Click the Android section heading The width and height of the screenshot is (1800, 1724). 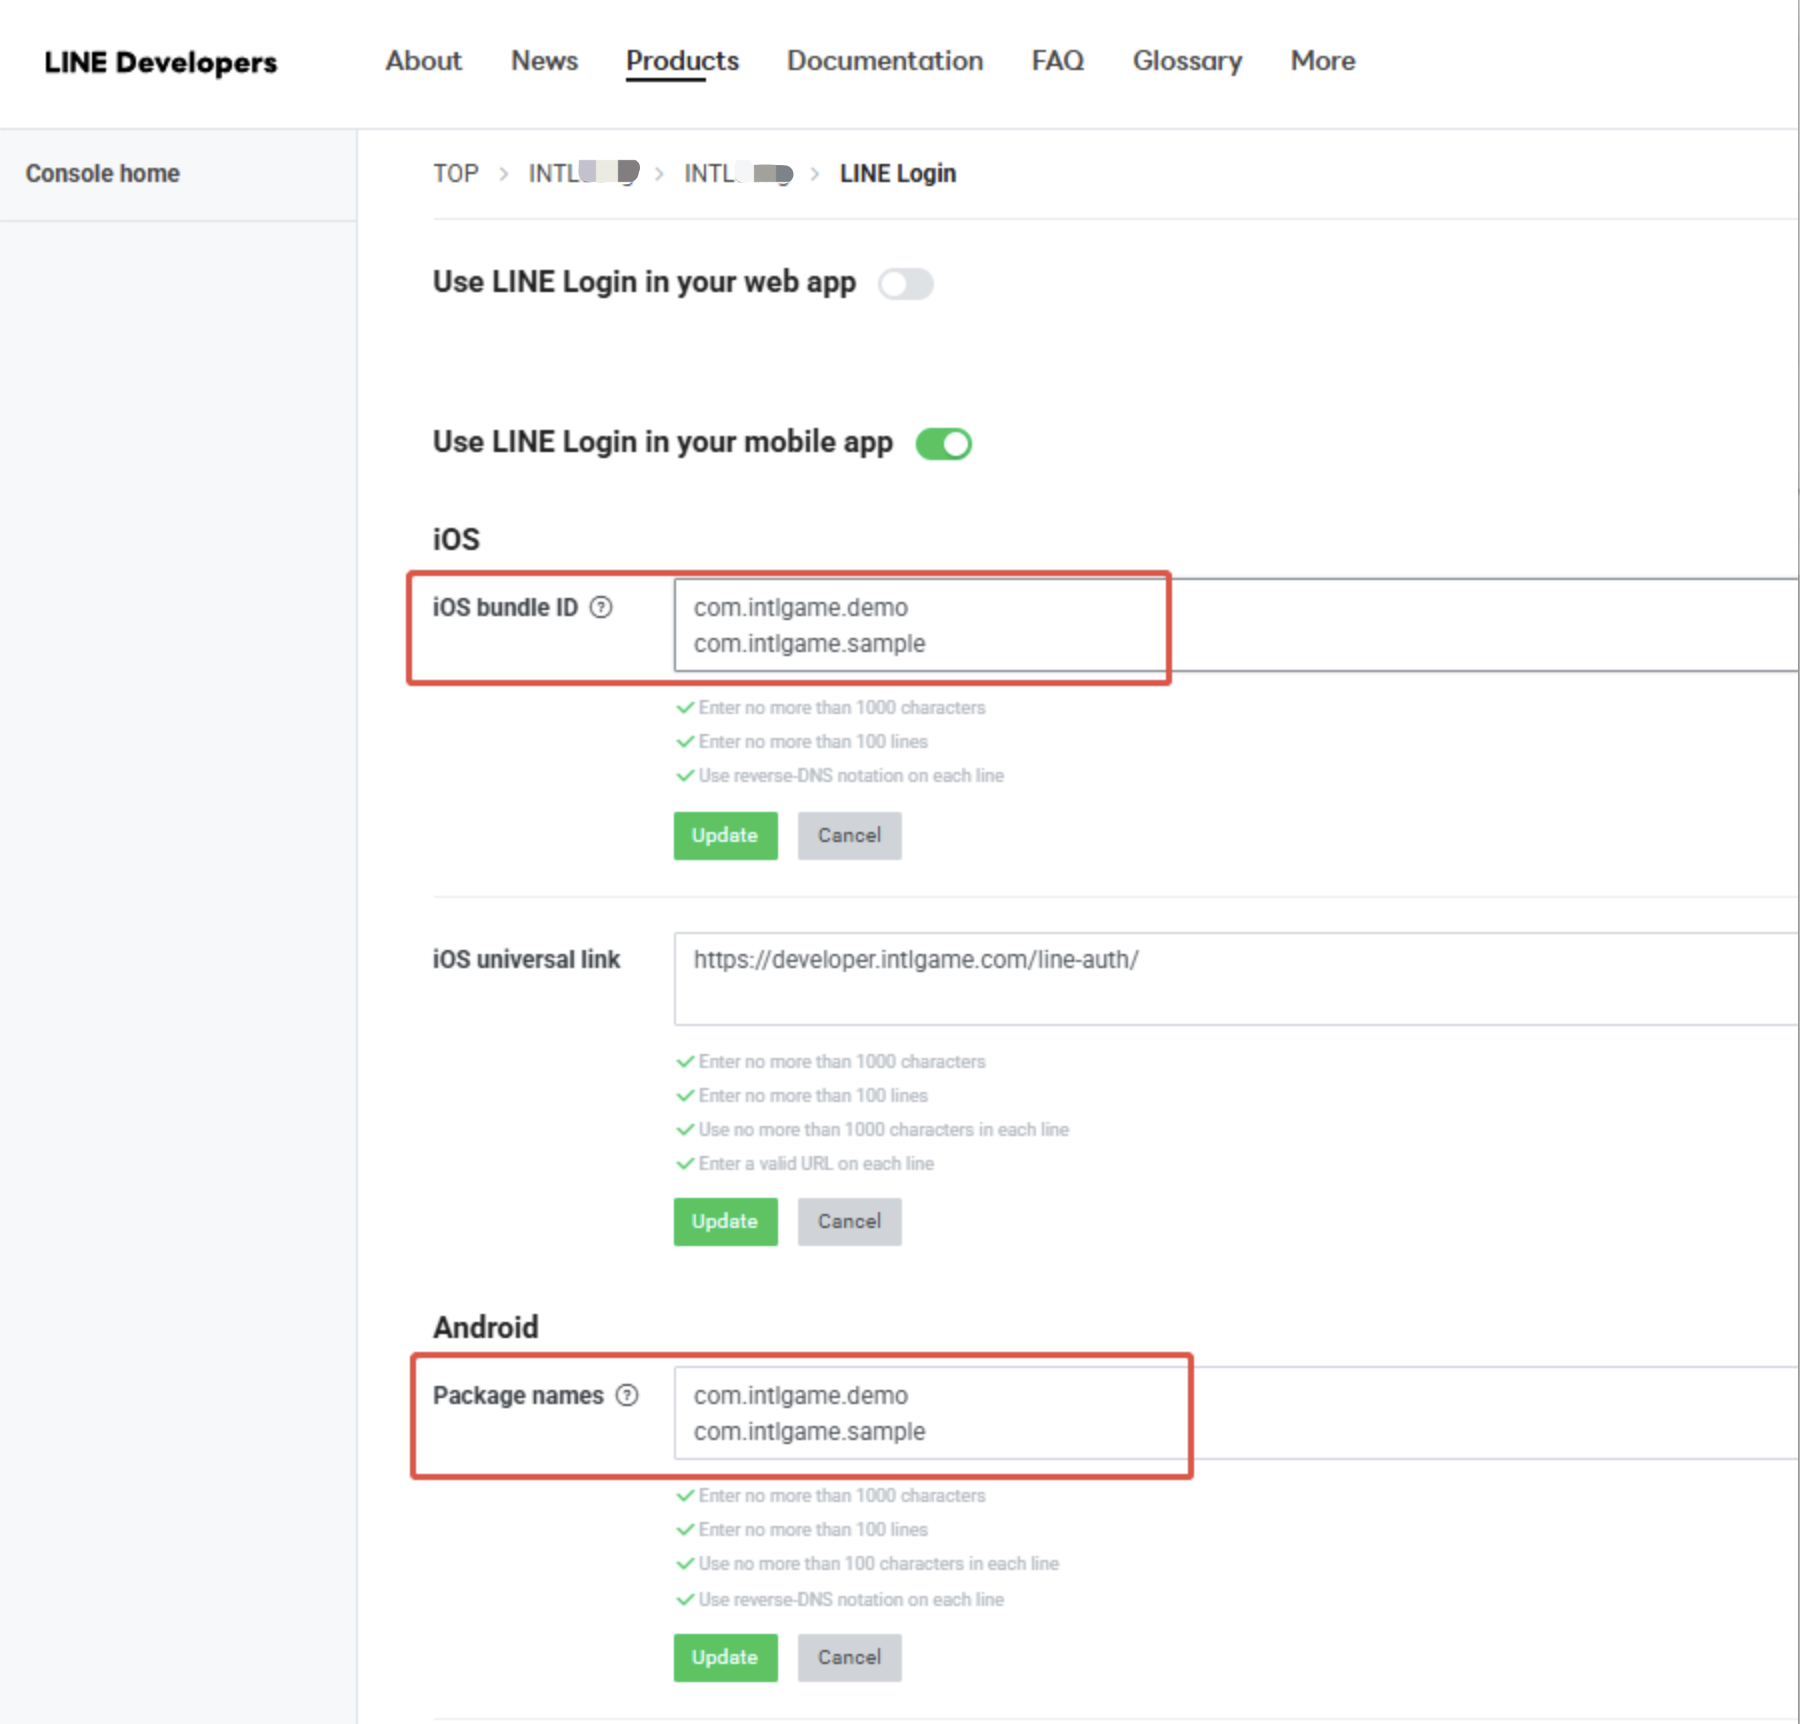coord(486,1327)
